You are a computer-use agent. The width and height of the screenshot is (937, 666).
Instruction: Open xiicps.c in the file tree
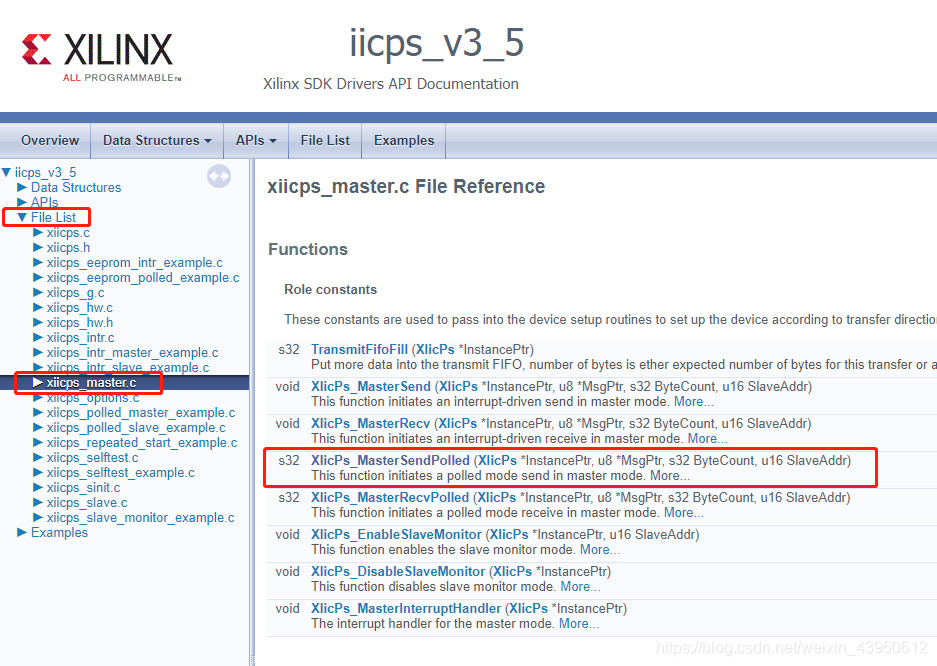[68, 232]
